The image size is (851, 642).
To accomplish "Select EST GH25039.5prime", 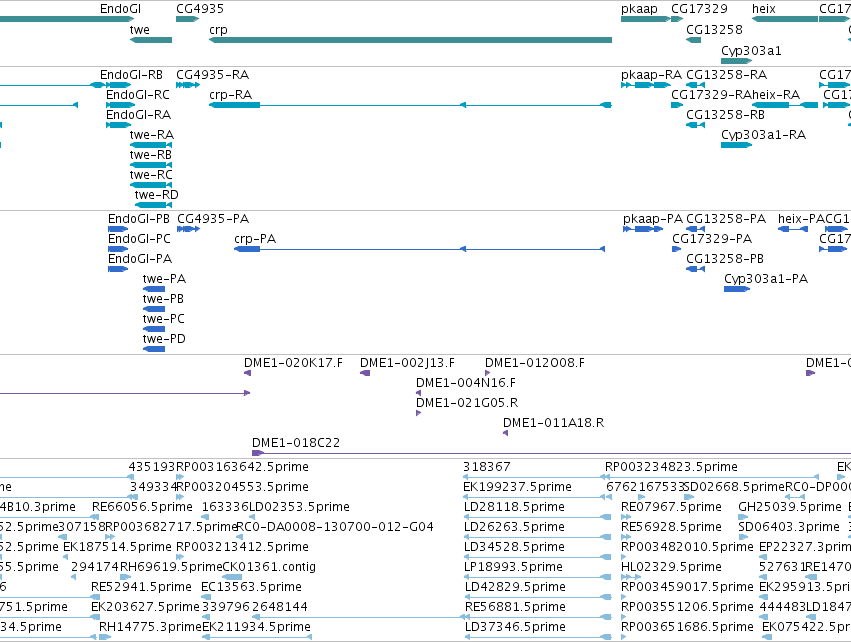I will tap(790, 507).
